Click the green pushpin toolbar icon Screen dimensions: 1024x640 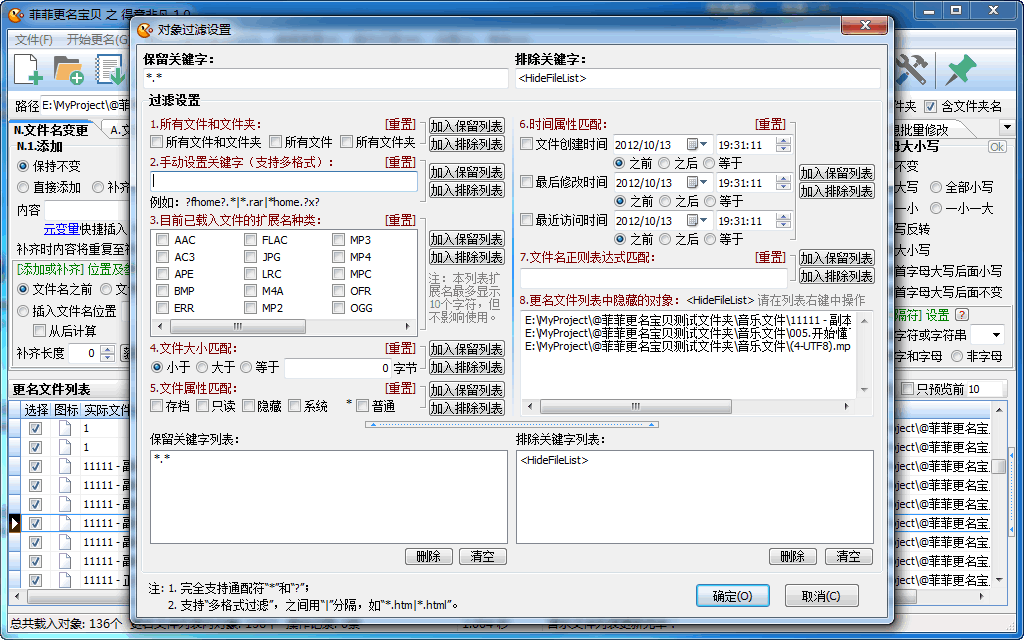[960, 69]
